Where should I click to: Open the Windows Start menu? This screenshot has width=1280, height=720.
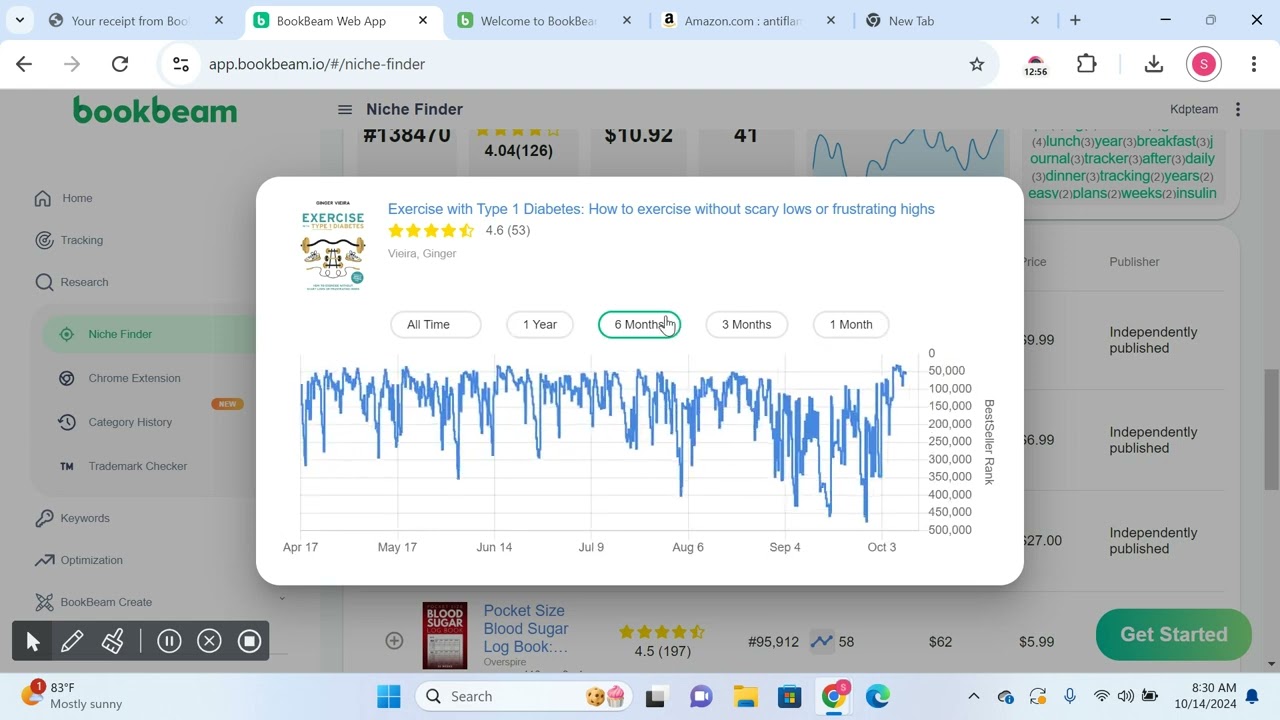point(389,696)
